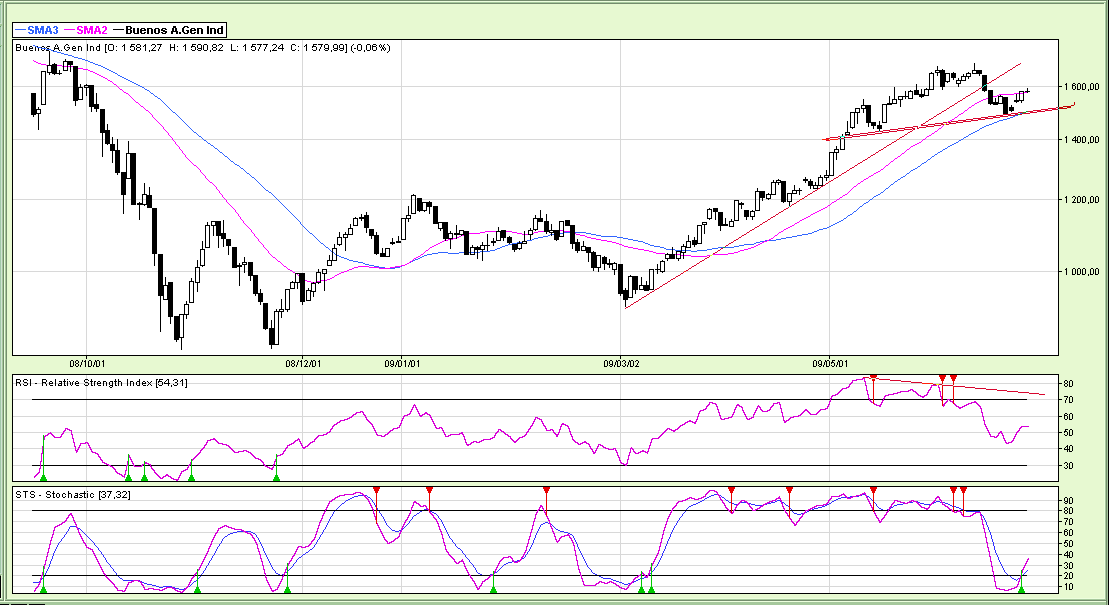Click the 1 600,00 price axis label

(x=1081, y=87)
